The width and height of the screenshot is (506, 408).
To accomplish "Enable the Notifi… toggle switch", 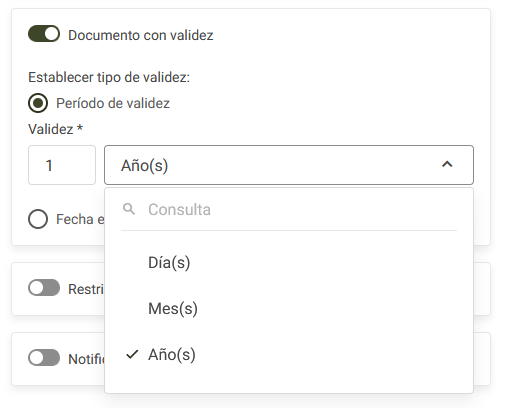I will (44, 358).
